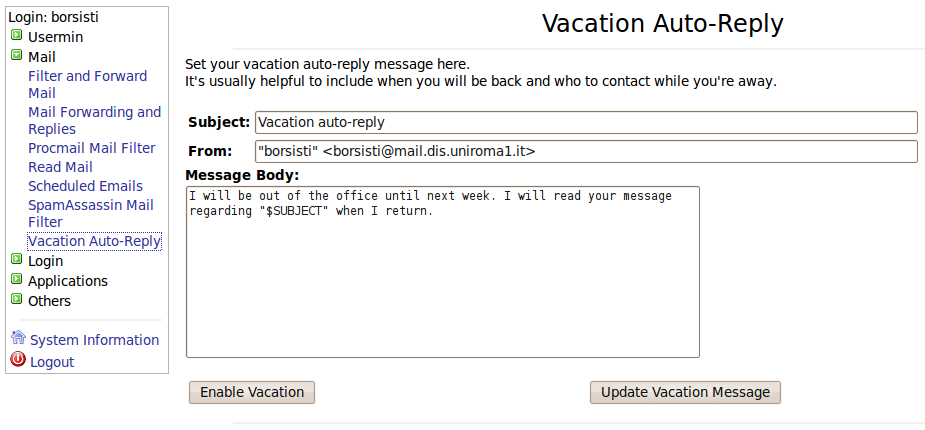
Task: Open the Read Mail module
Action: point(60,167)
